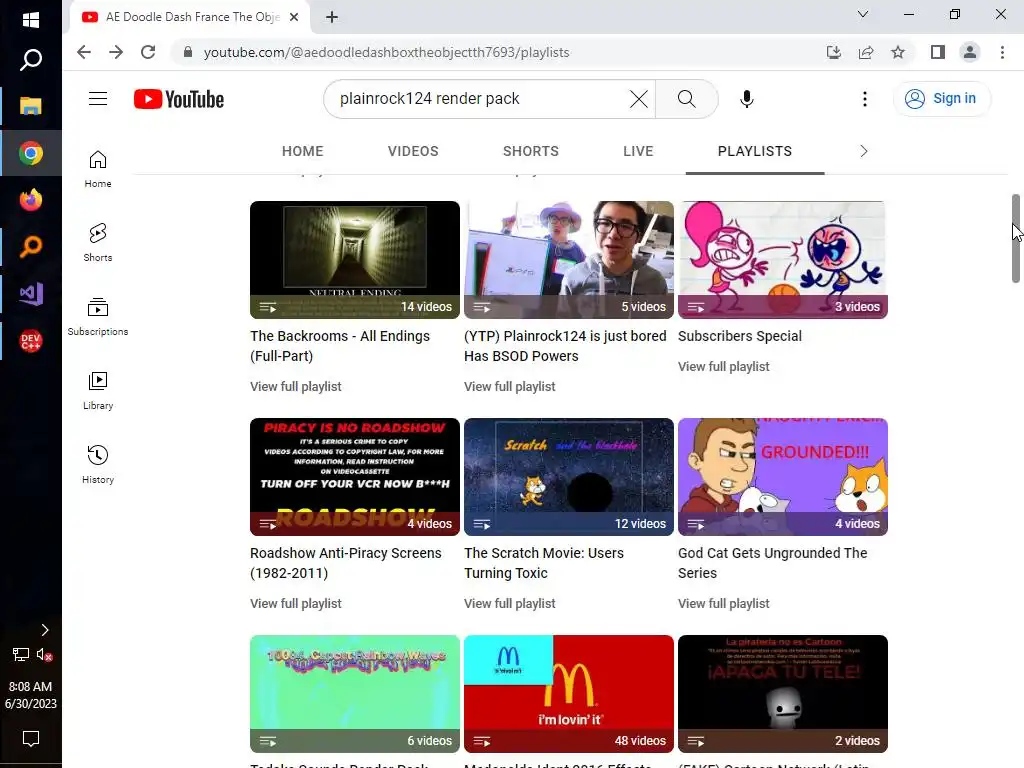Open a new browser tab with plus
Viewport: 1024px width, 768px height.
pos(332,17)
